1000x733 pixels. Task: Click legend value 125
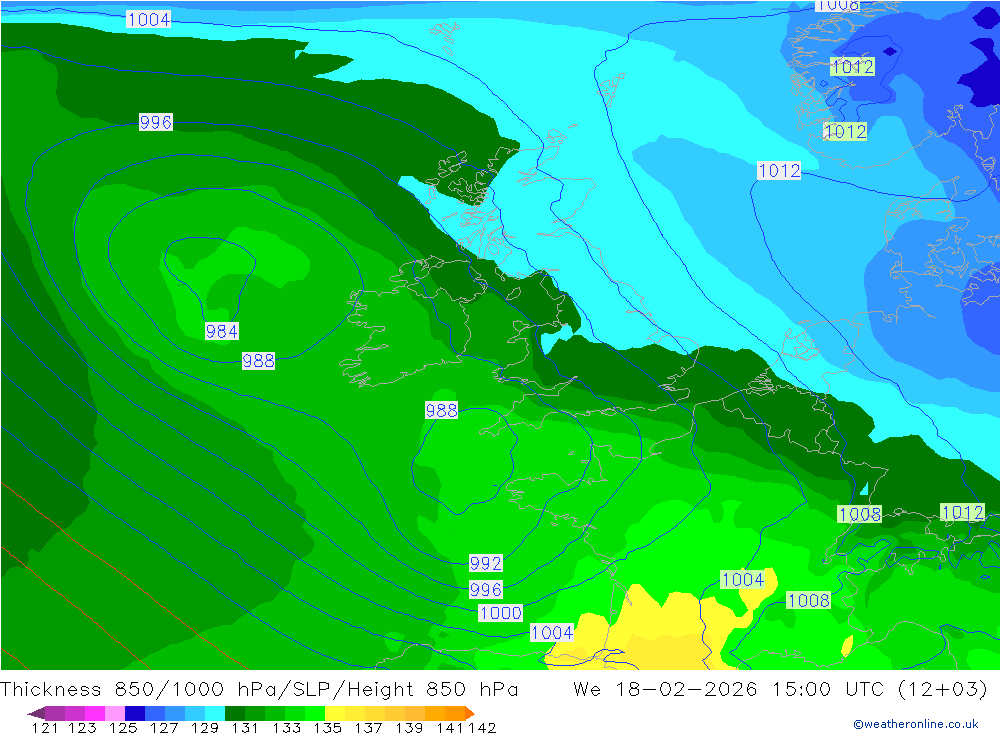tap(123, 728)
